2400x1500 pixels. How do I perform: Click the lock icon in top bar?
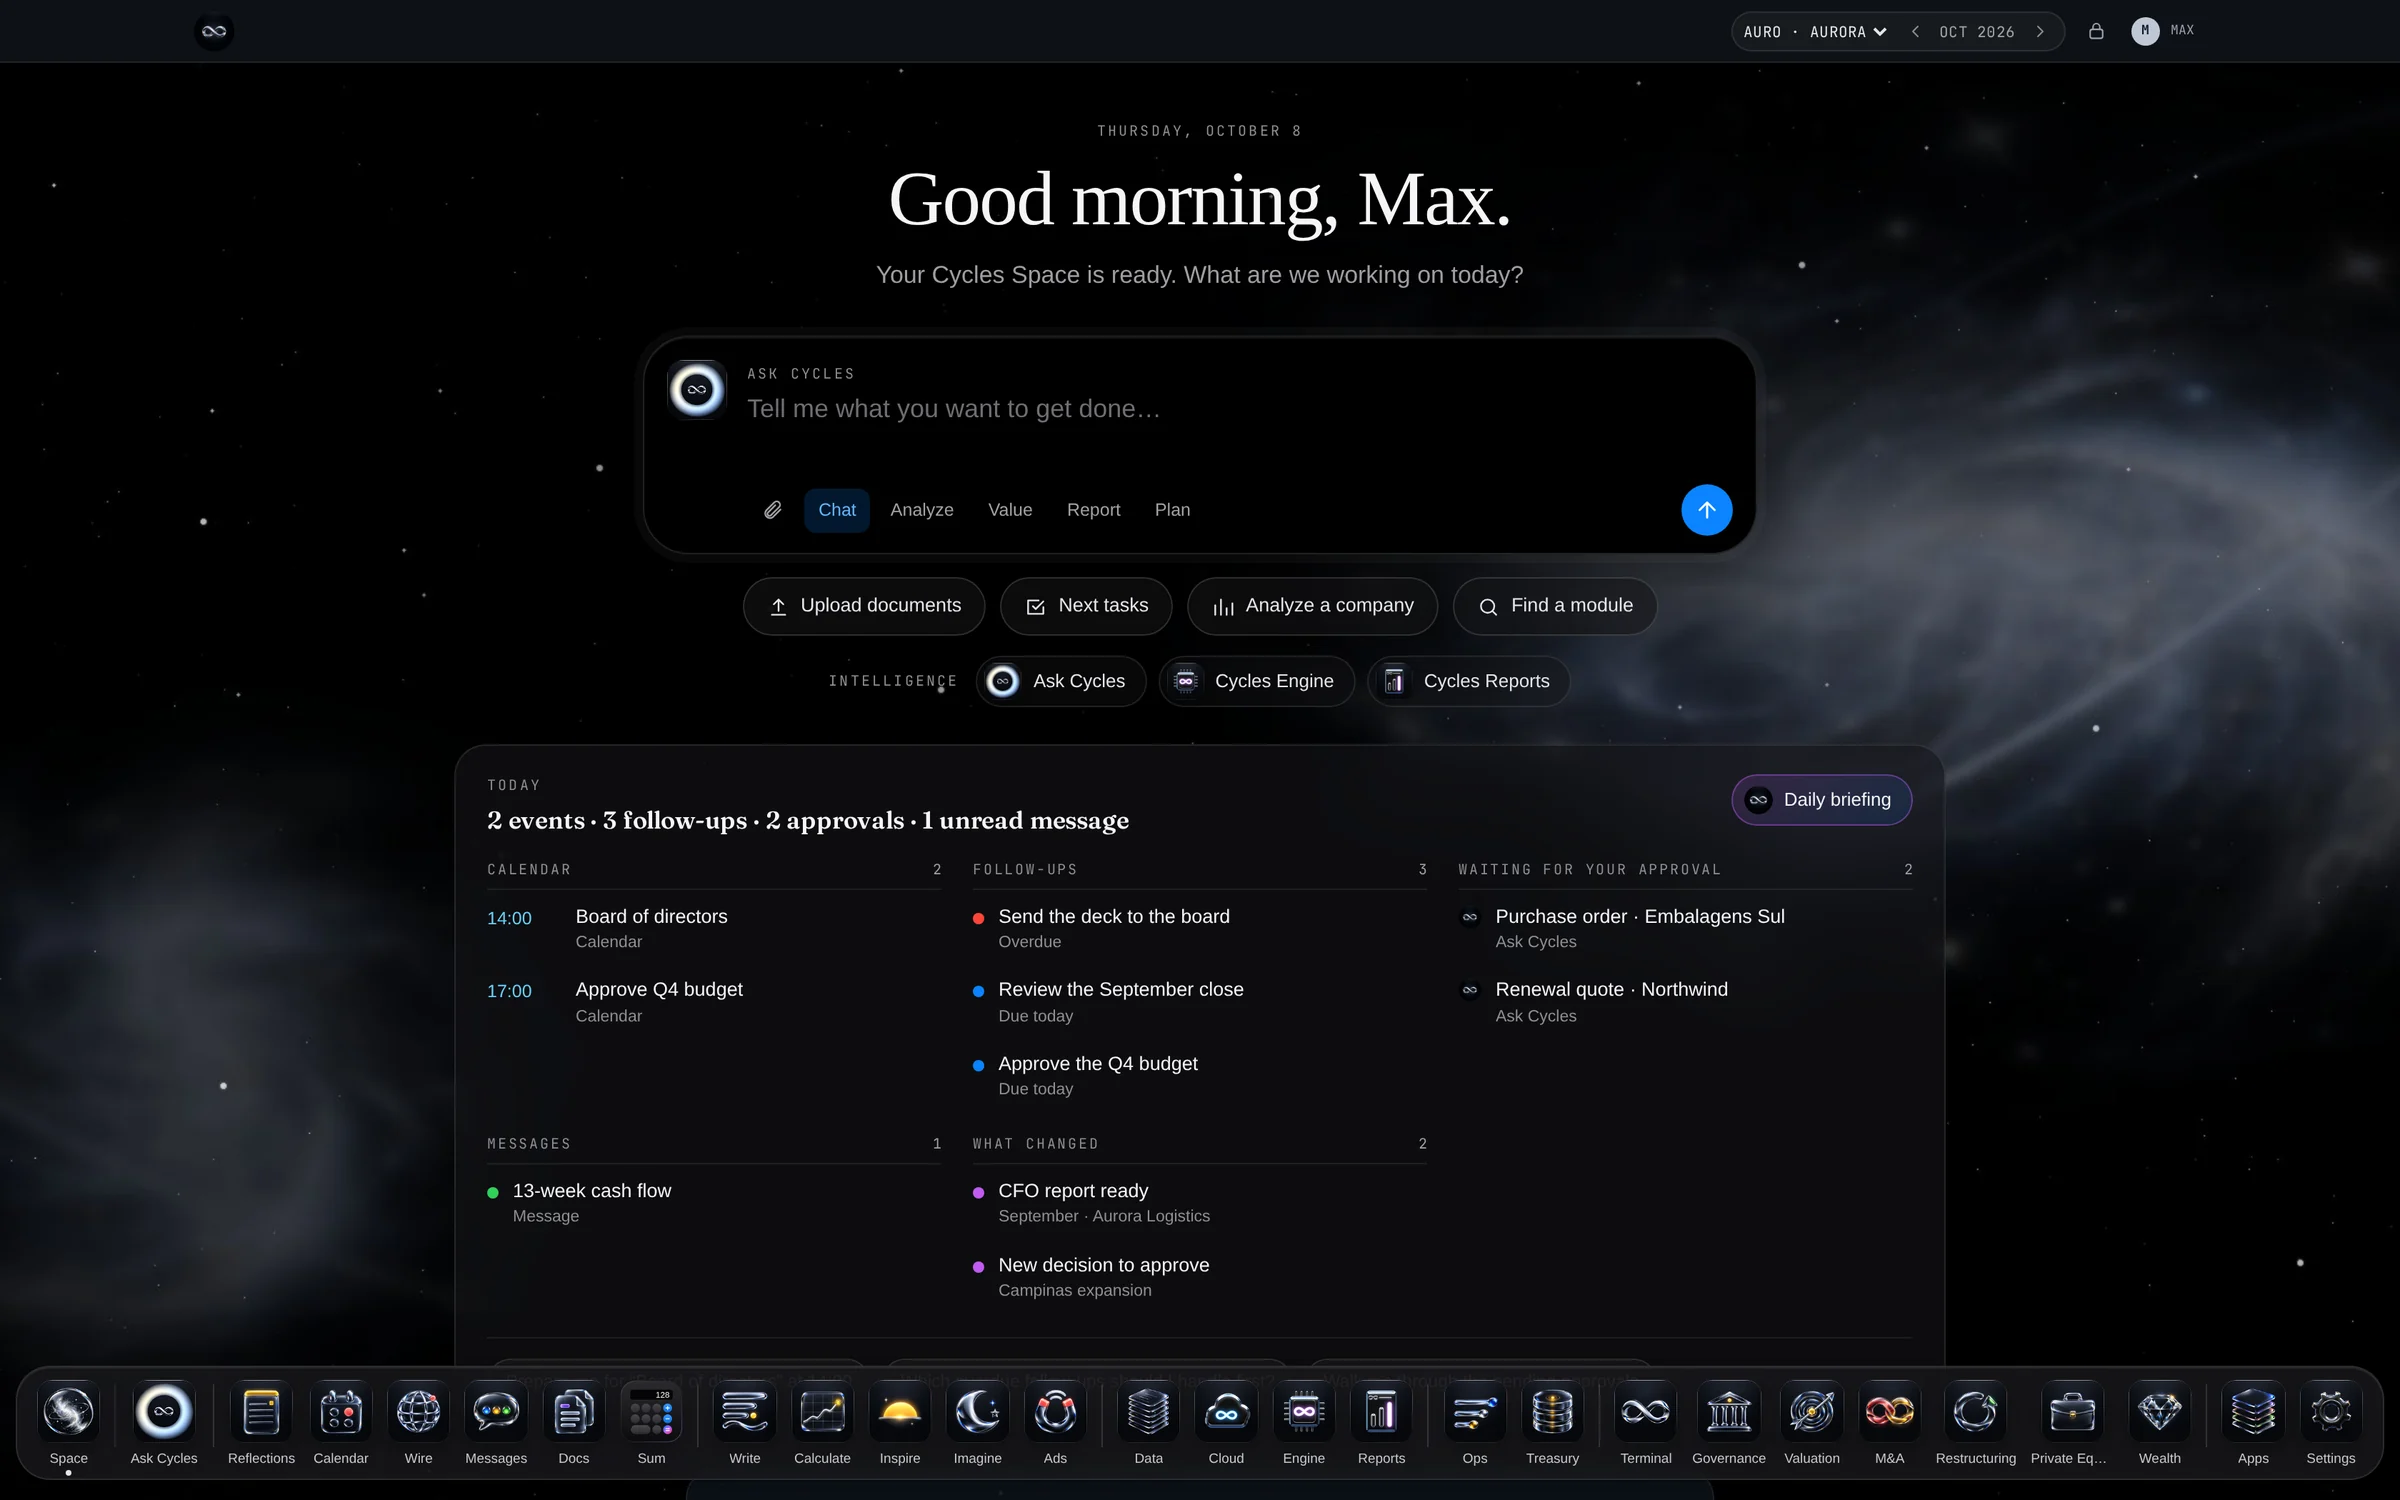click(x=2096, y=31)
